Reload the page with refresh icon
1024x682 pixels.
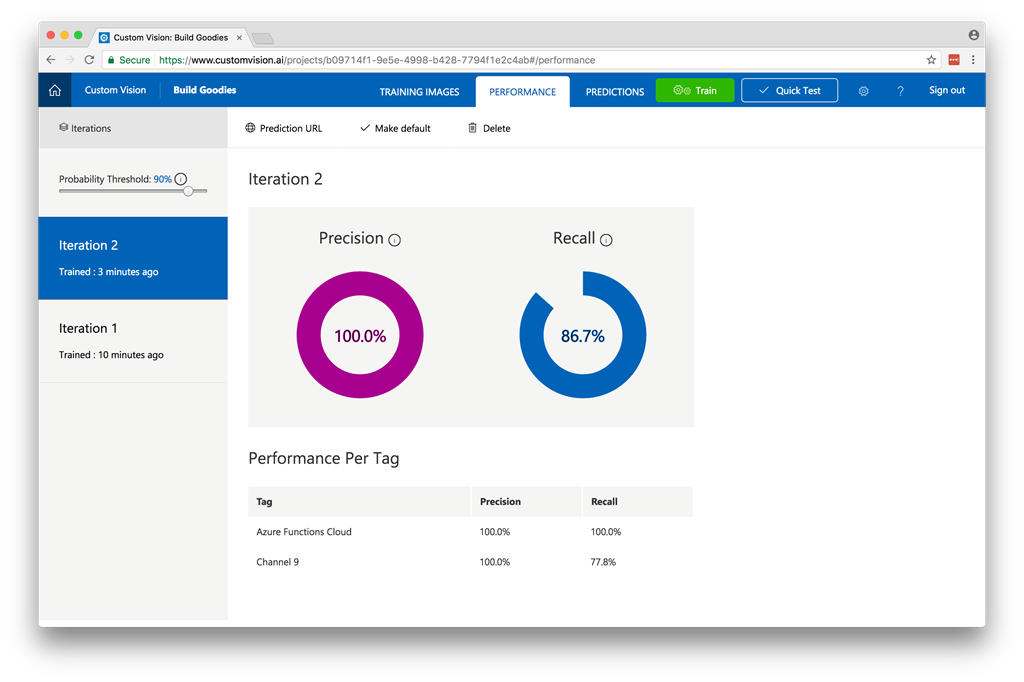point(89,59)
